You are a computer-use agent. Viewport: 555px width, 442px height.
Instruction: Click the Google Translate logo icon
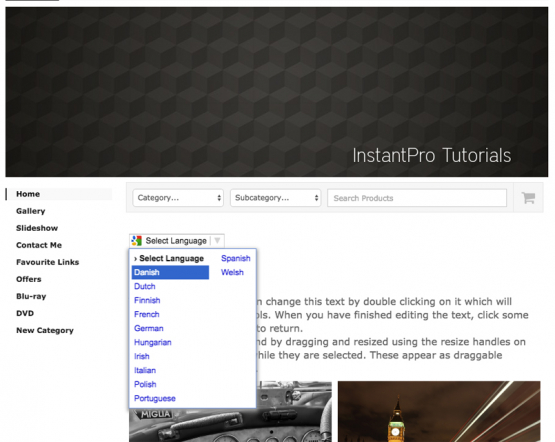[x=137, y=241]
